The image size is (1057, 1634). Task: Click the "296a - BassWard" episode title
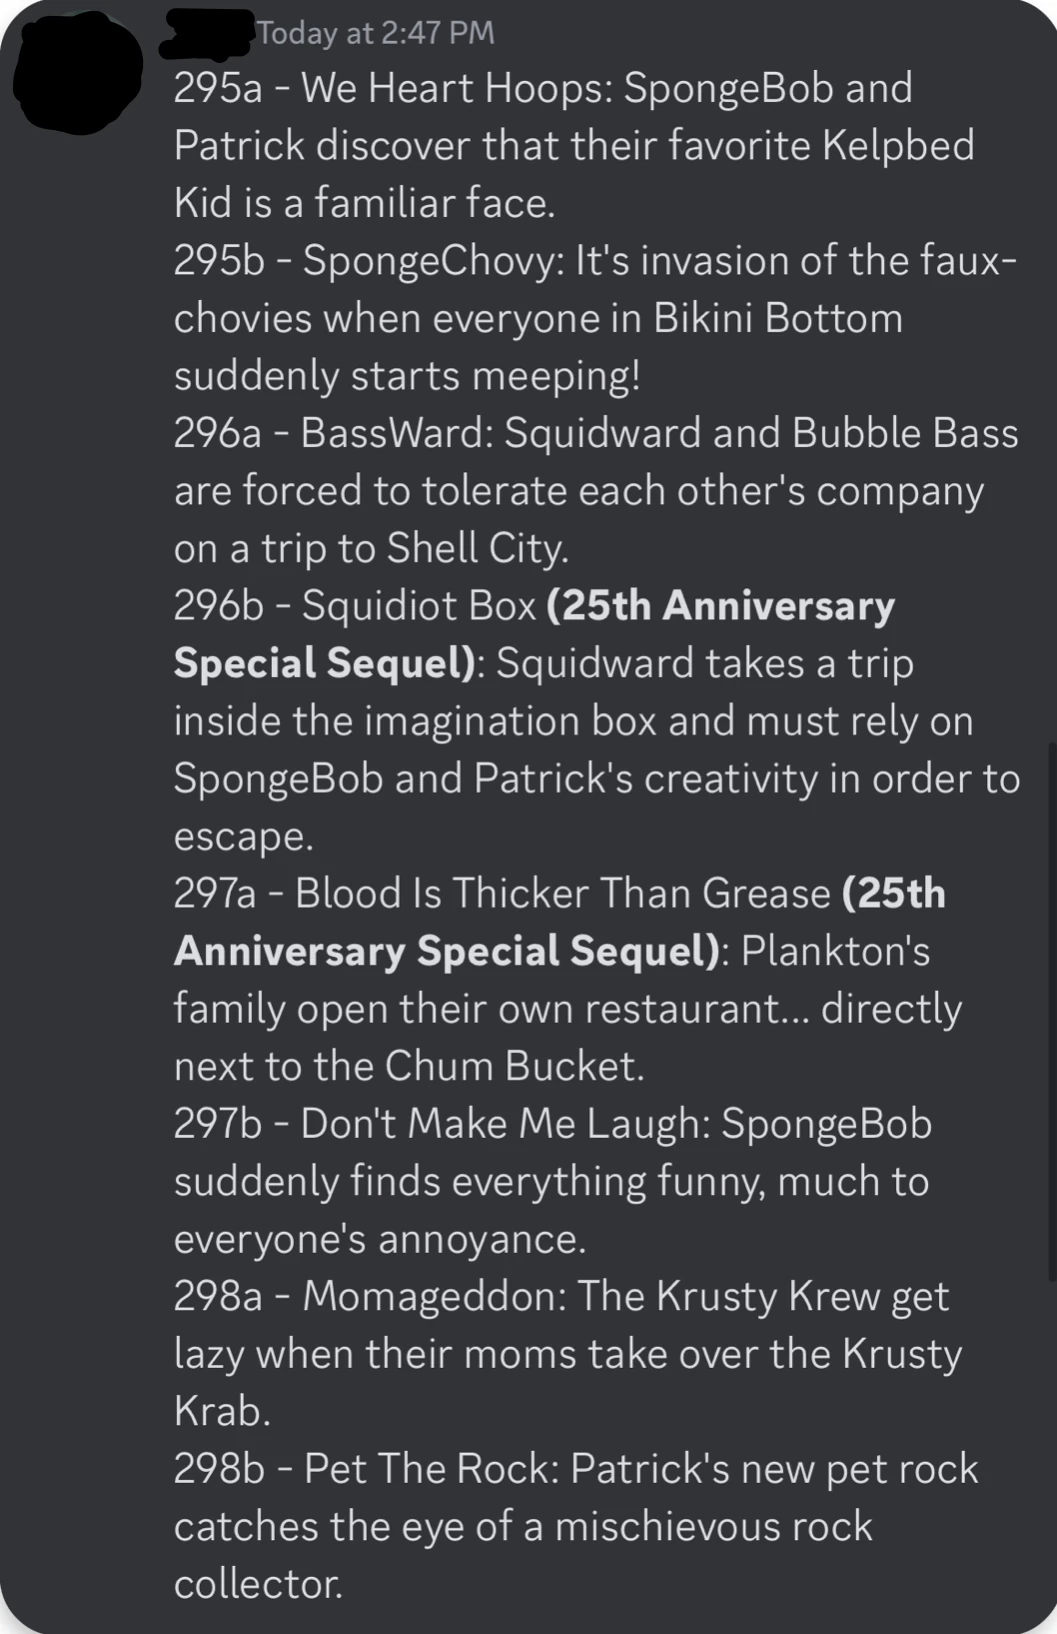tap(333, 433)
